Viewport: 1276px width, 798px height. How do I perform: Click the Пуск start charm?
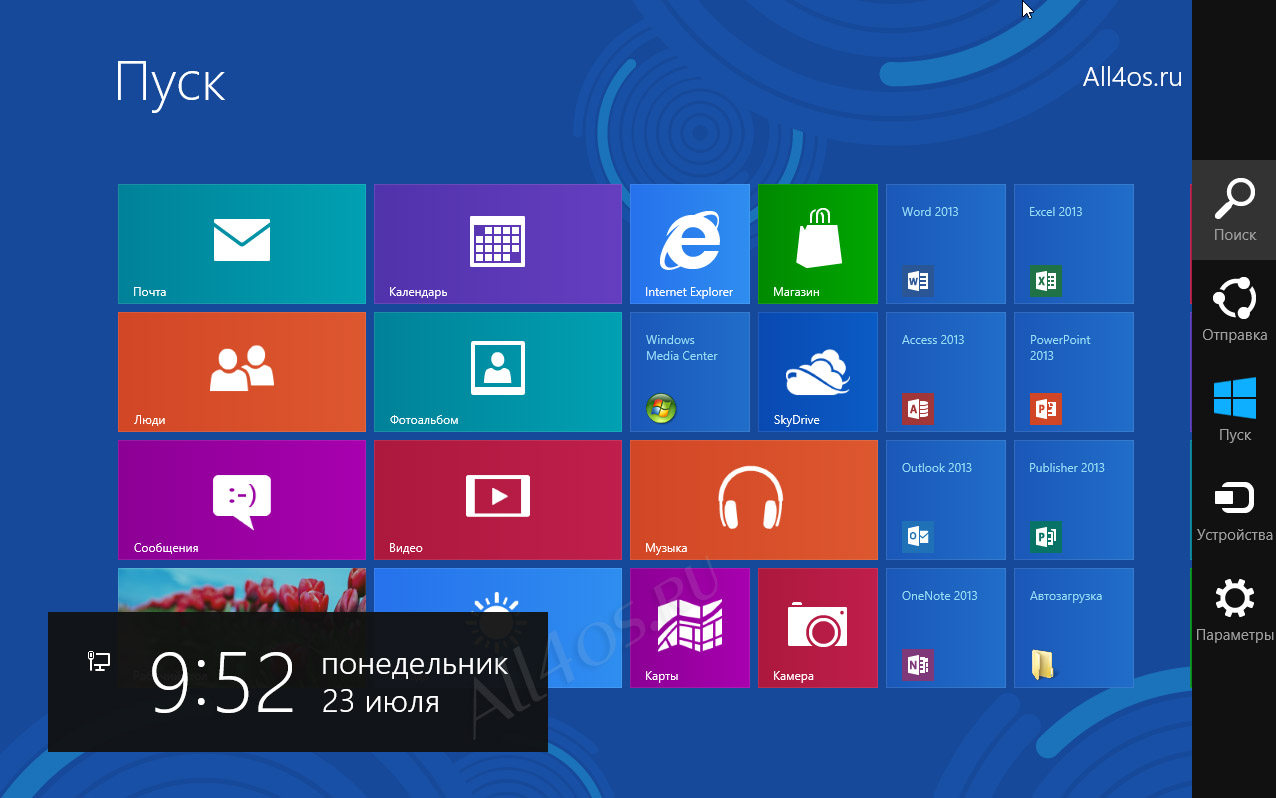click(x=1234, y=410)
